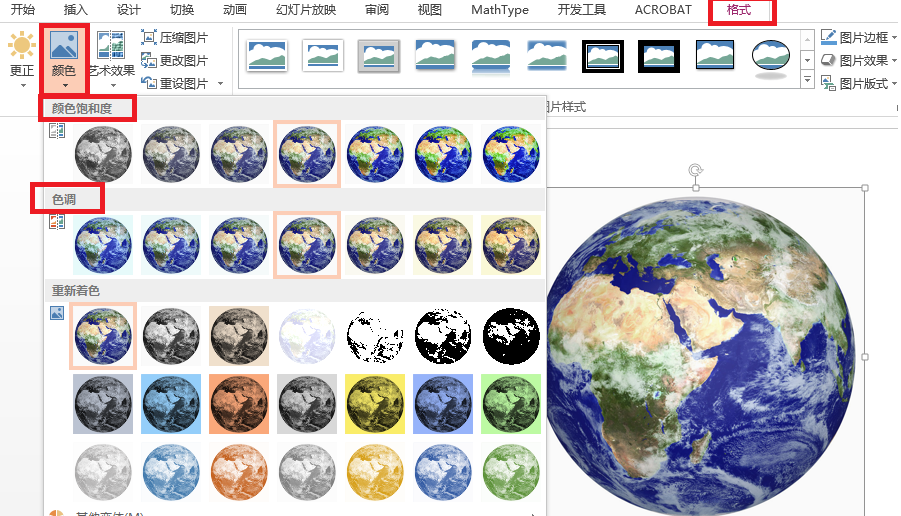The image size is (901, 516).
Task: Apply the first simple white frame picture style
Action: tap(267, 56)
